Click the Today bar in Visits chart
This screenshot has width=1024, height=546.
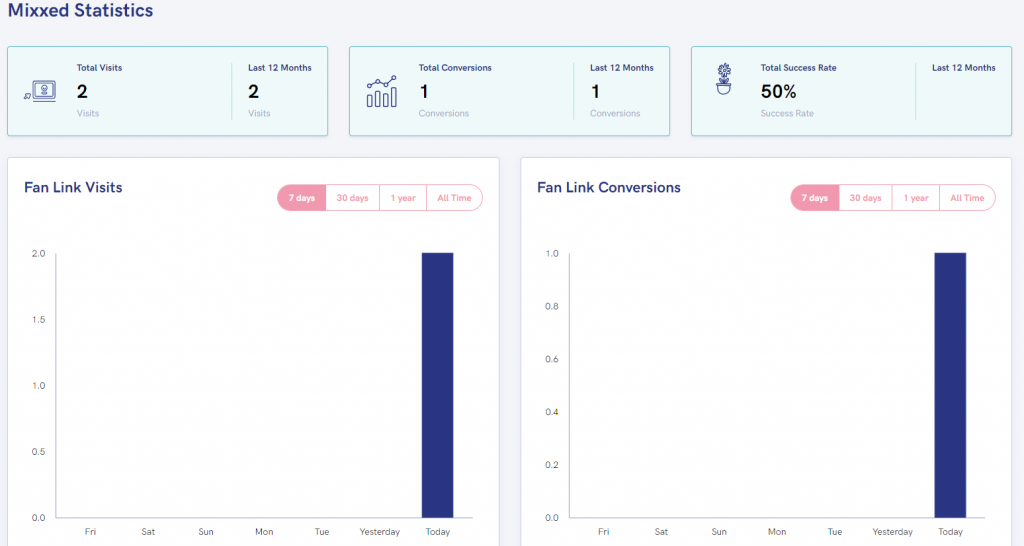(x=437, y=385)
